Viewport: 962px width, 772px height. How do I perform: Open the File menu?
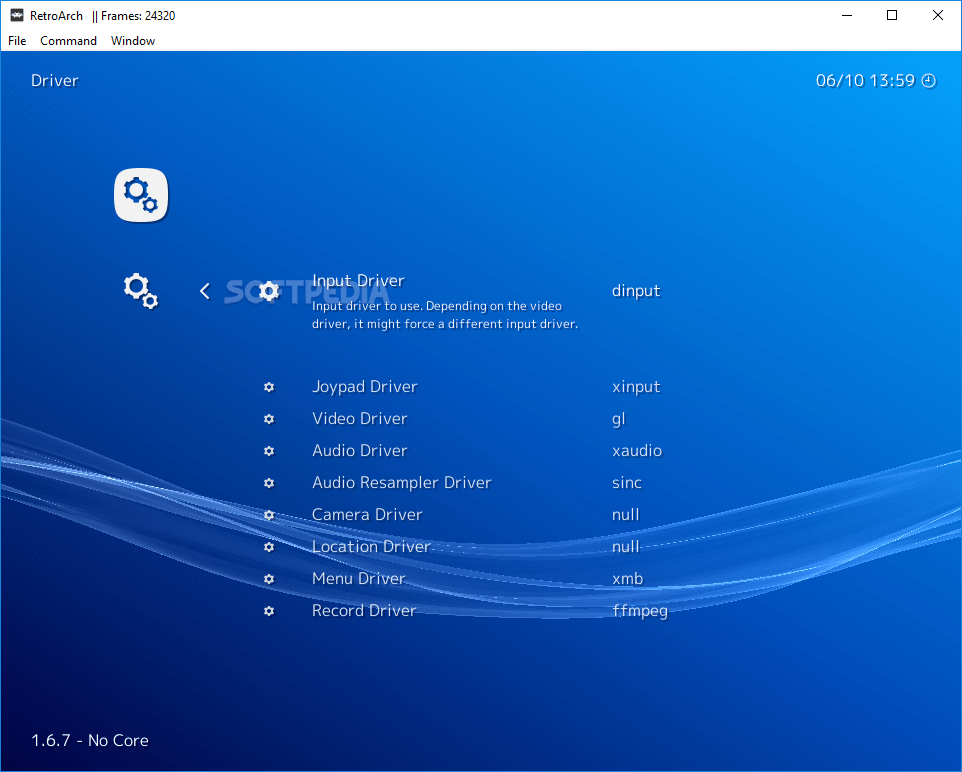tap(17, 41)
